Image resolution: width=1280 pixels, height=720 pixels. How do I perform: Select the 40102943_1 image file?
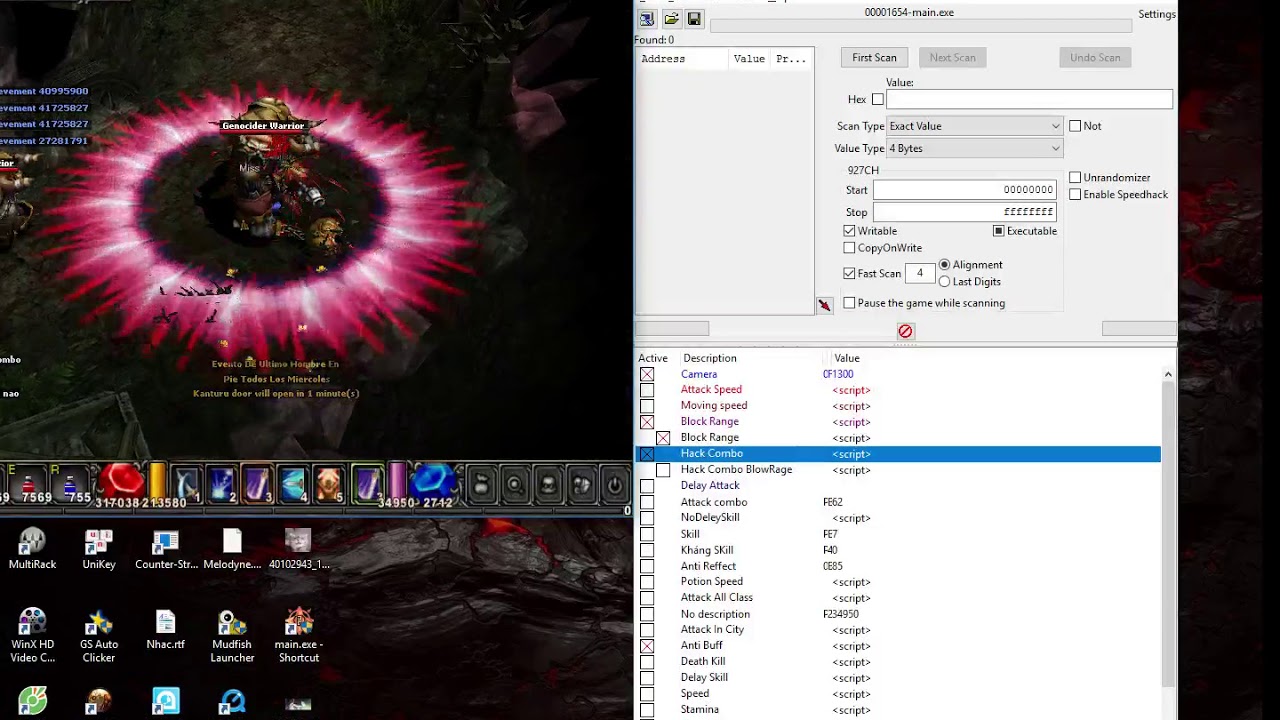pyautogui.click(x=298, y=549)
